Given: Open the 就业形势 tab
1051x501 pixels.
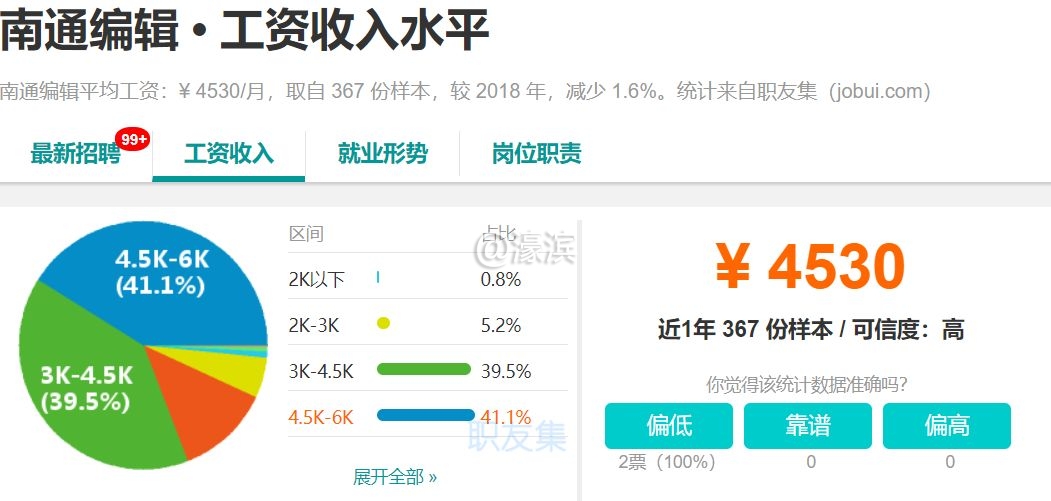Looking at the screenshot, I should tap(382, 154).
